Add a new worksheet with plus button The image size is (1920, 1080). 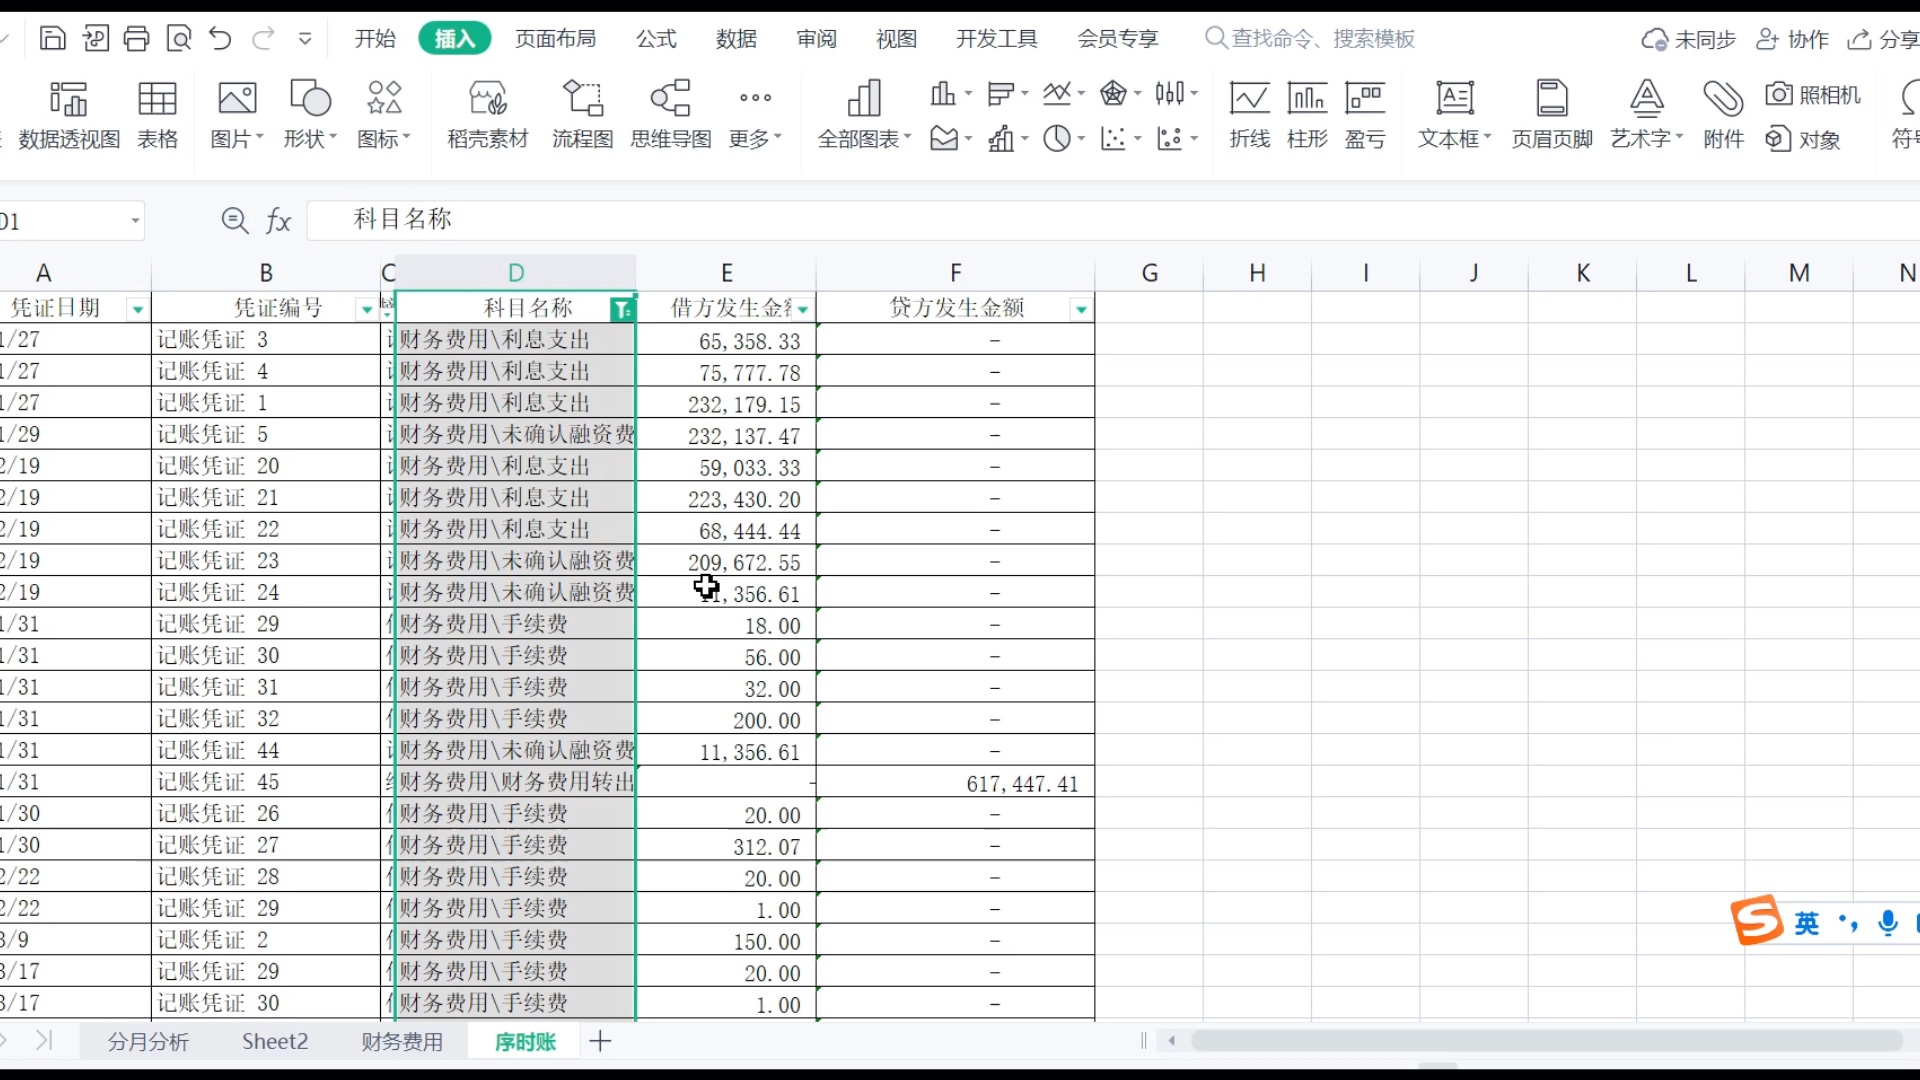tap(600, 1041)
